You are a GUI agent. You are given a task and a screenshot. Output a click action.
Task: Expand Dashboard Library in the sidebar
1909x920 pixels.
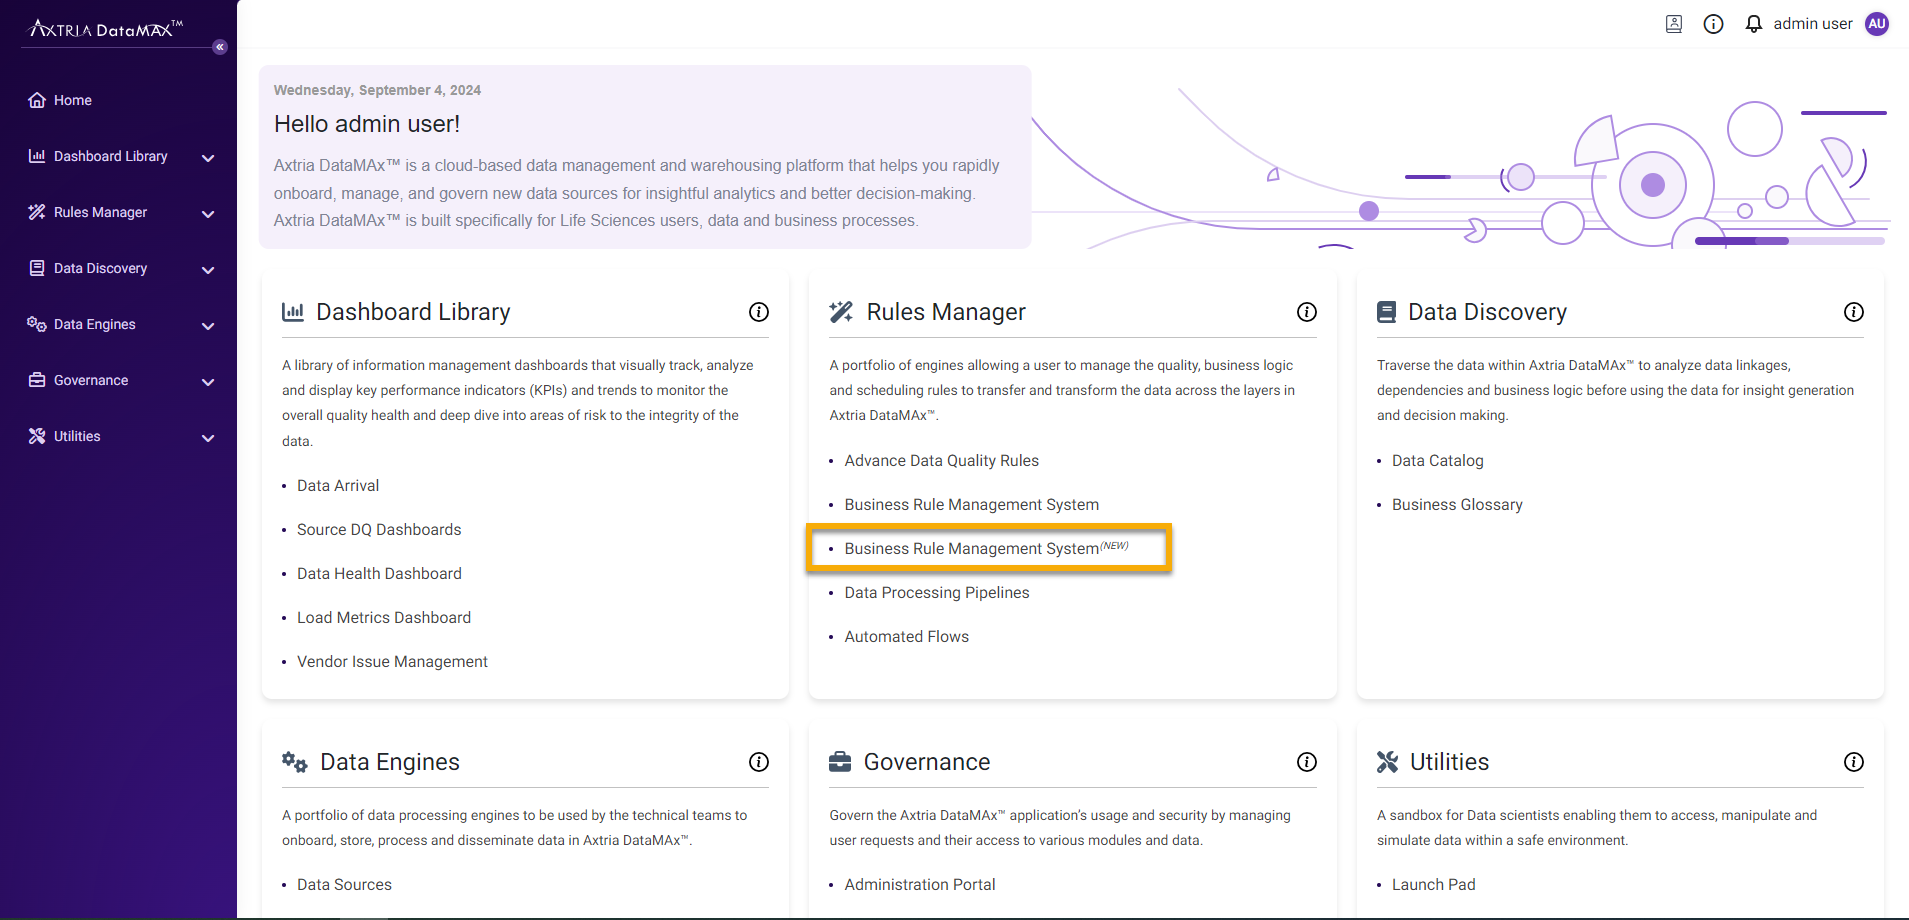[208, 157]
